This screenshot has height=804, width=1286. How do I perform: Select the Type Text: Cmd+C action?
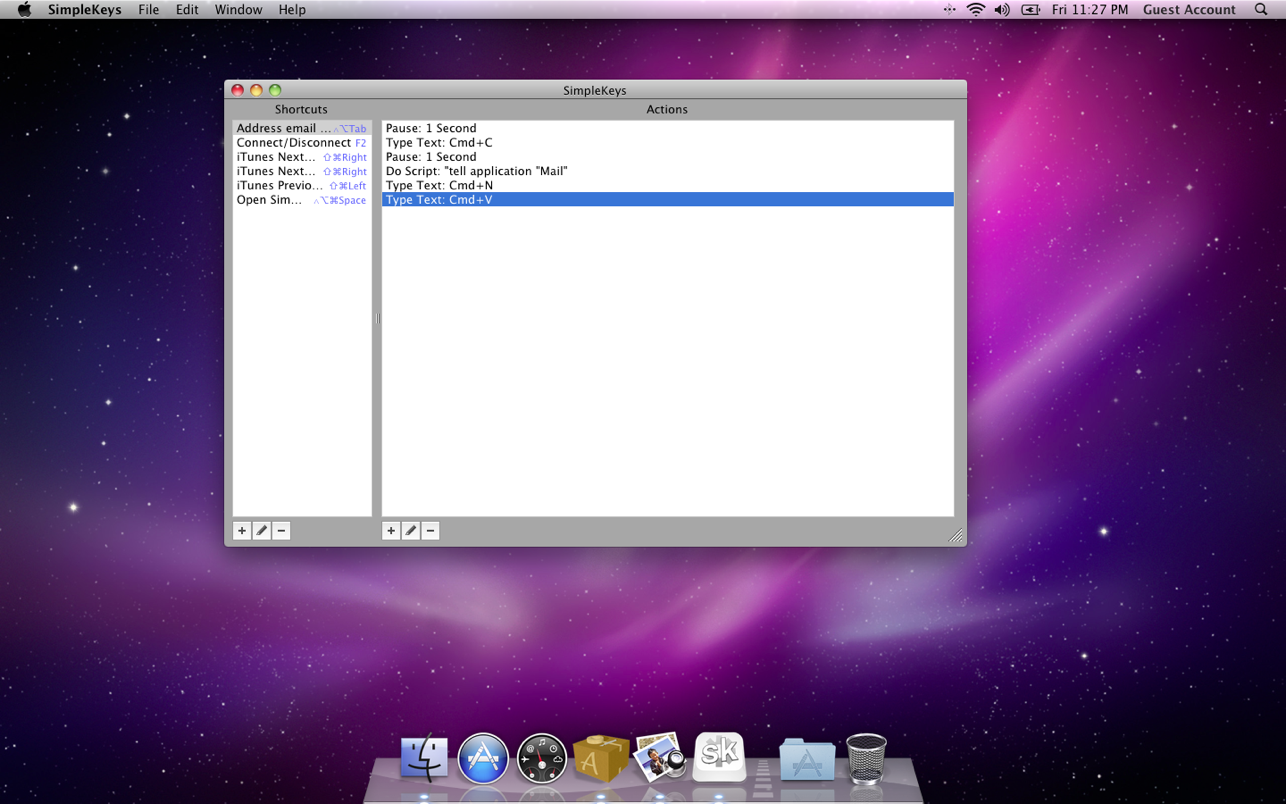[439, 143]
